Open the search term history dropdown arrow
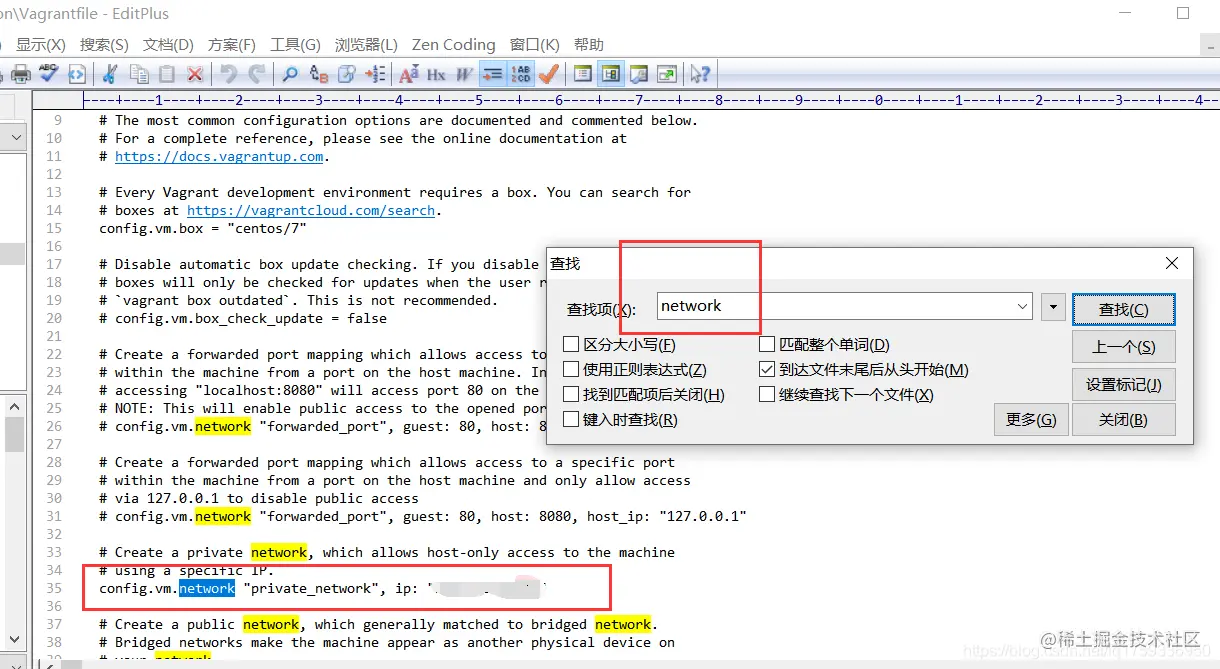The height and width of the screenshot is (669, 1220). 1021,307
